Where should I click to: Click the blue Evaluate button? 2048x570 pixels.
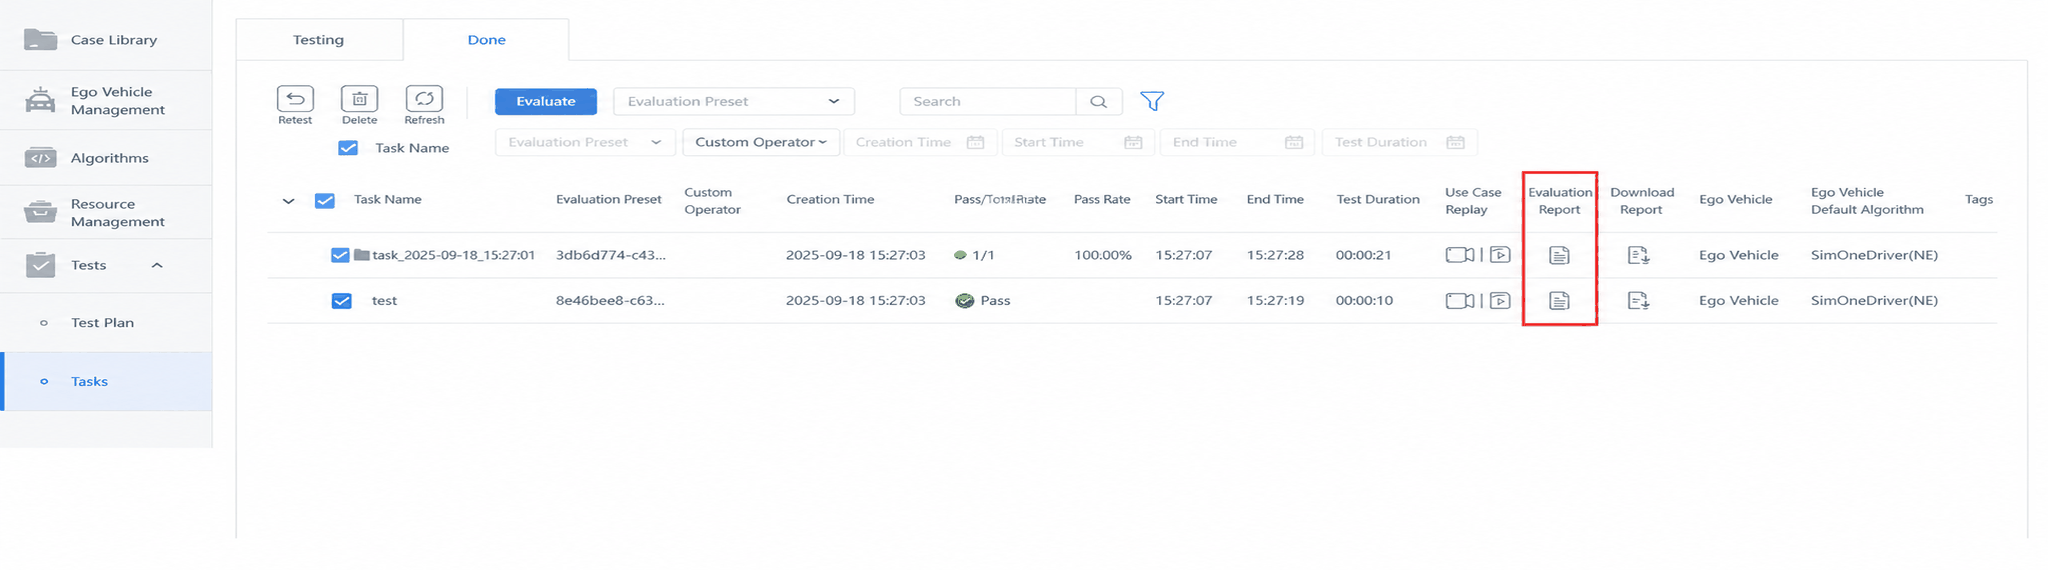(546, 101)
